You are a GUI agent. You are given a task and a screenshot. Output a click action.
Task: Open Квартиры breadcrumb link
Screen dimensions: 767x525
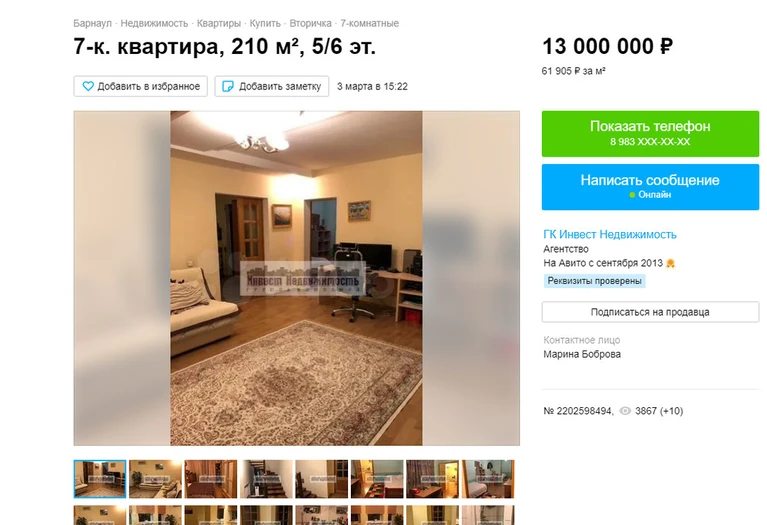click(219, 23)
